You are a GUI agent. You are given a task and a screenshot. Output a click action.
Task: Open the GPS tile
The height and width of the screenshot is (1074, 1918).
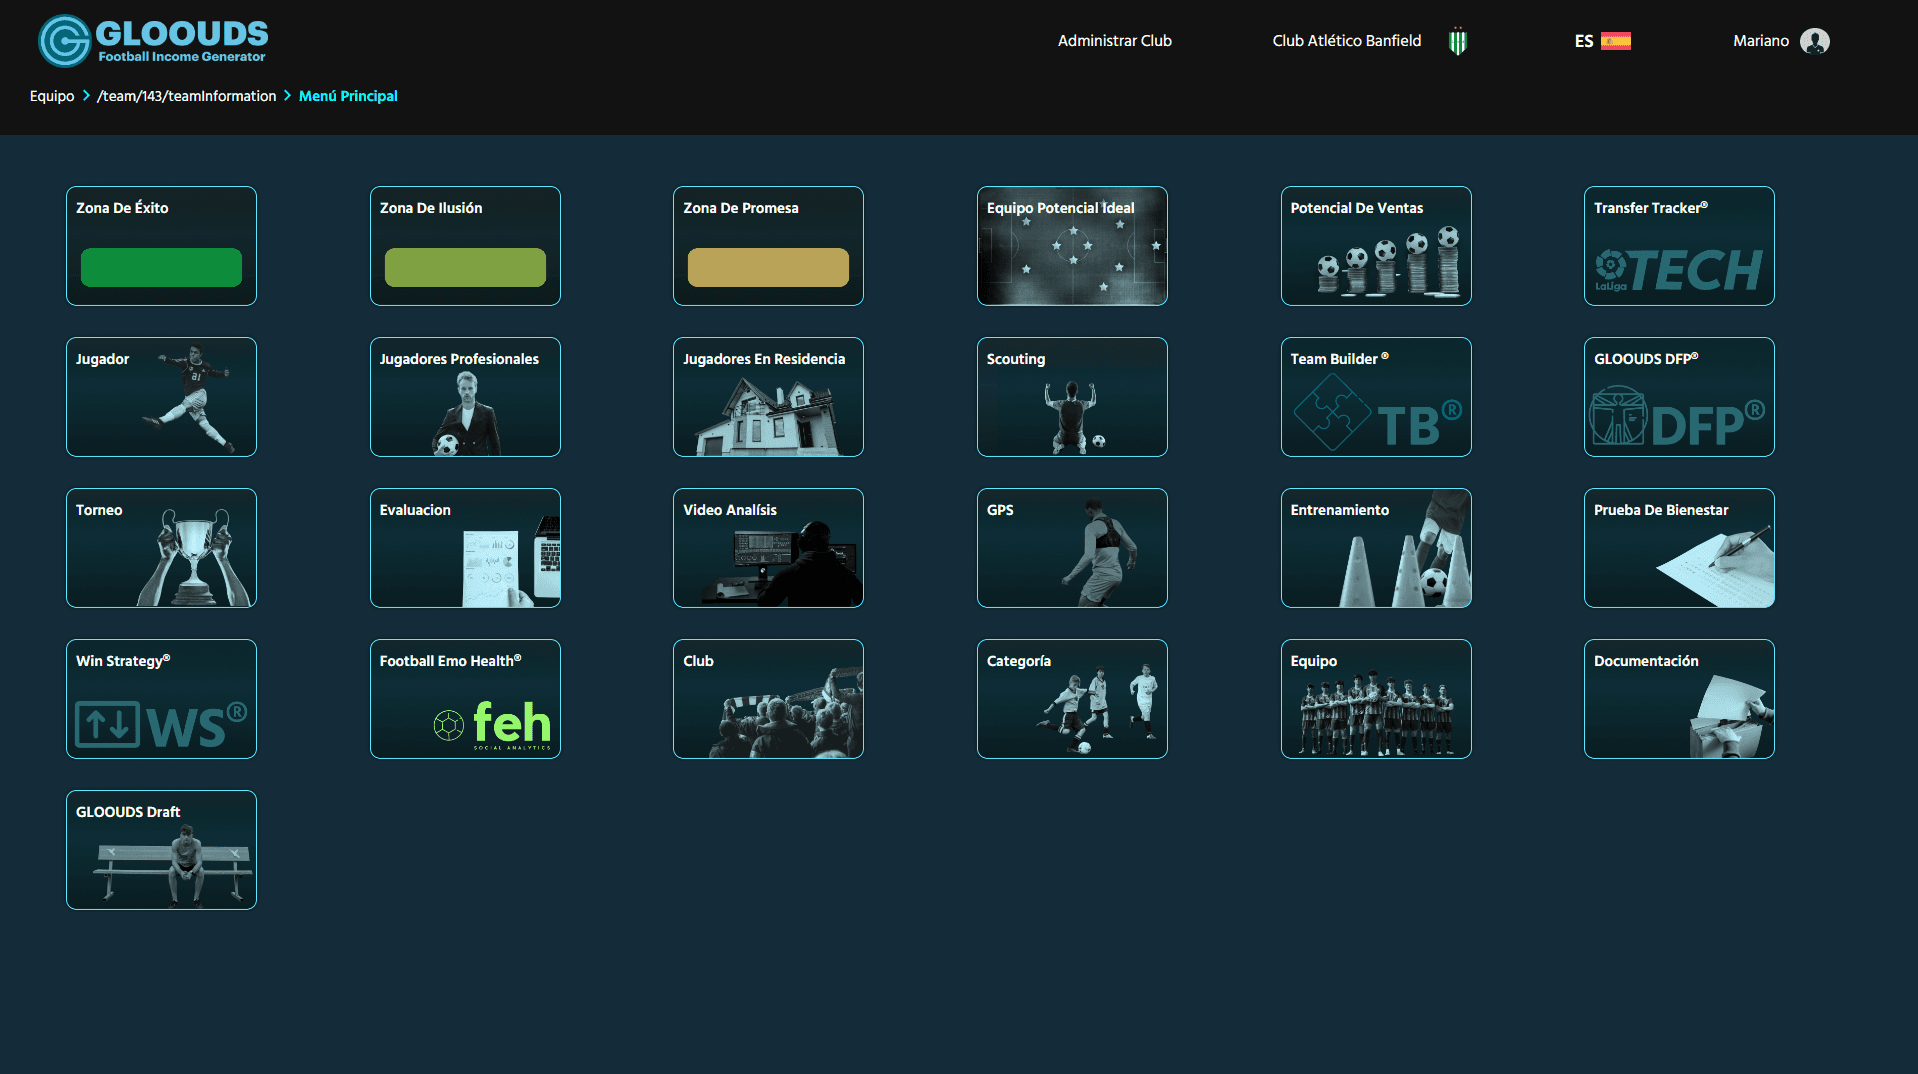coord(1072,548)
